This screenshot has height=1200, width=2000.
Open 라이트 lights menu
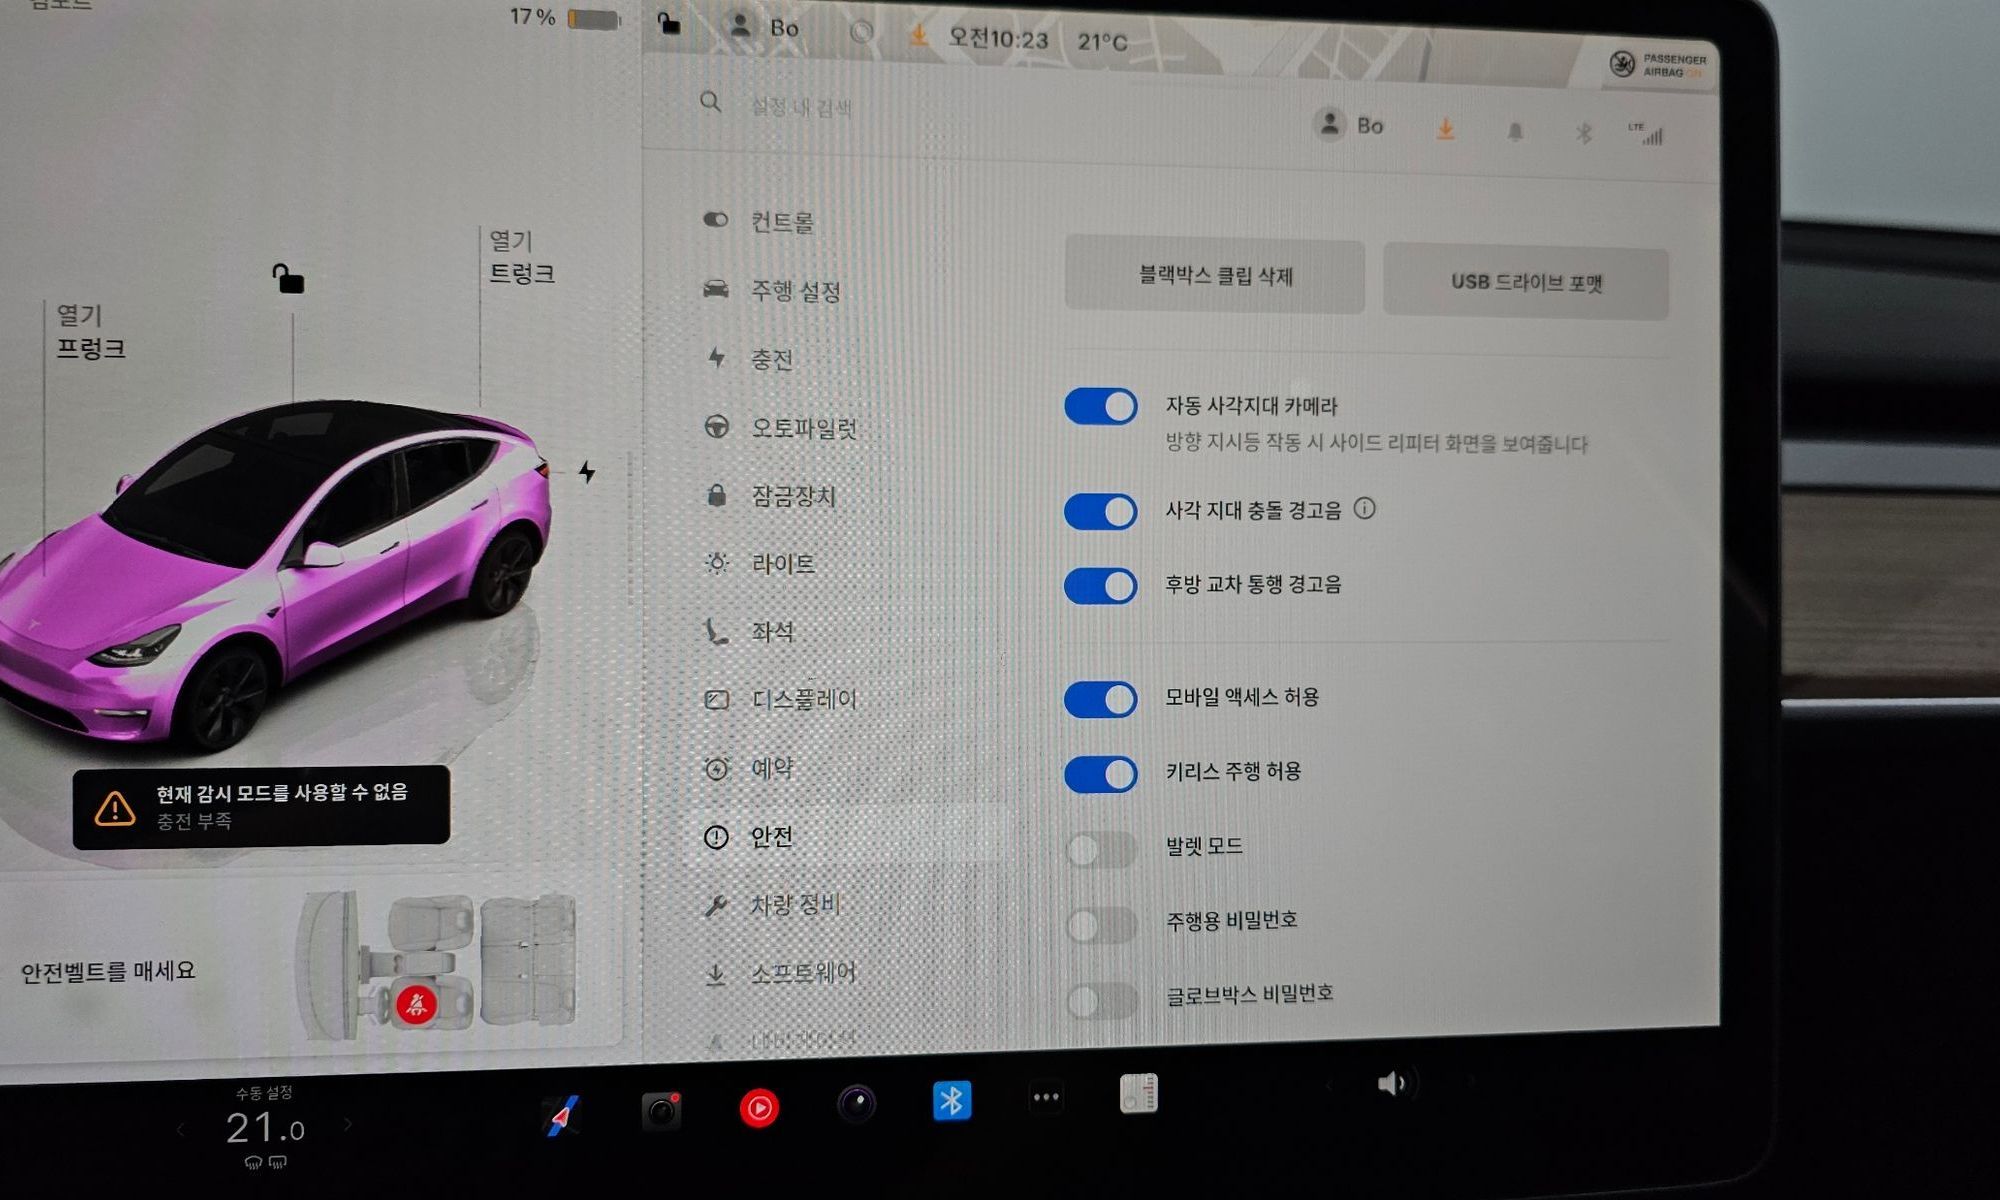(760, 564)
